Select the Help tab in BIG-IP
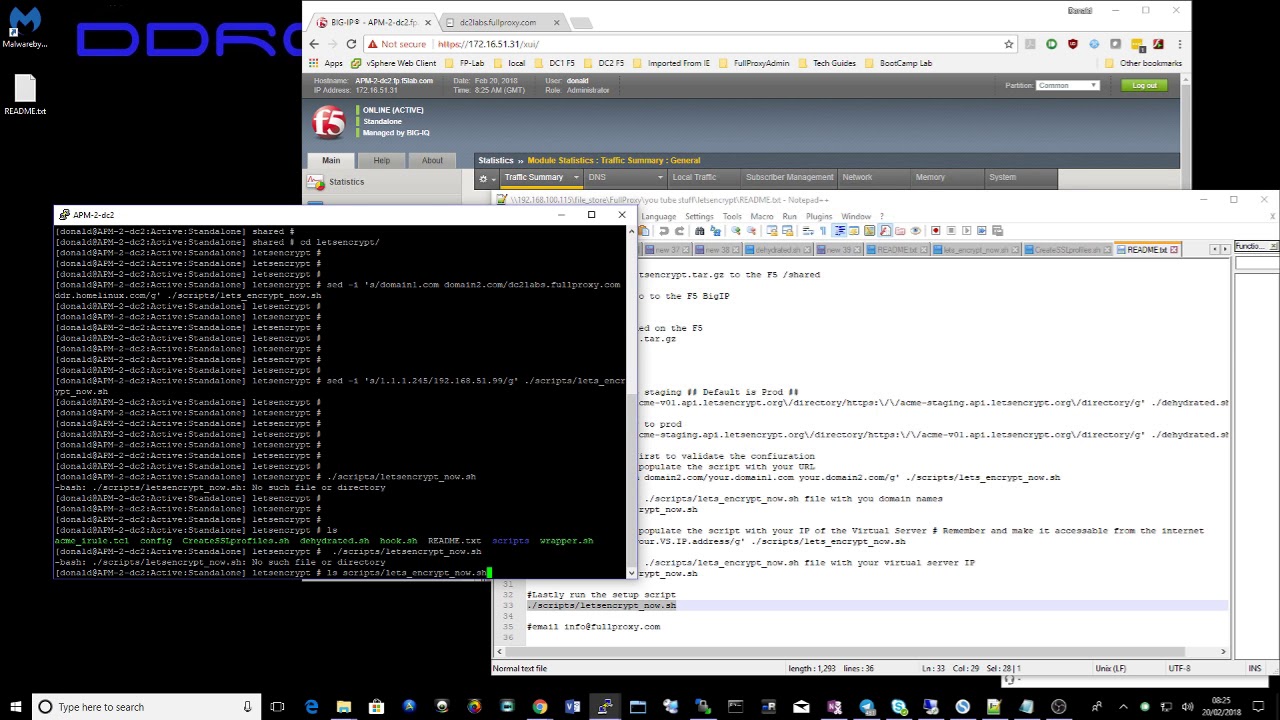 point(382,160)
